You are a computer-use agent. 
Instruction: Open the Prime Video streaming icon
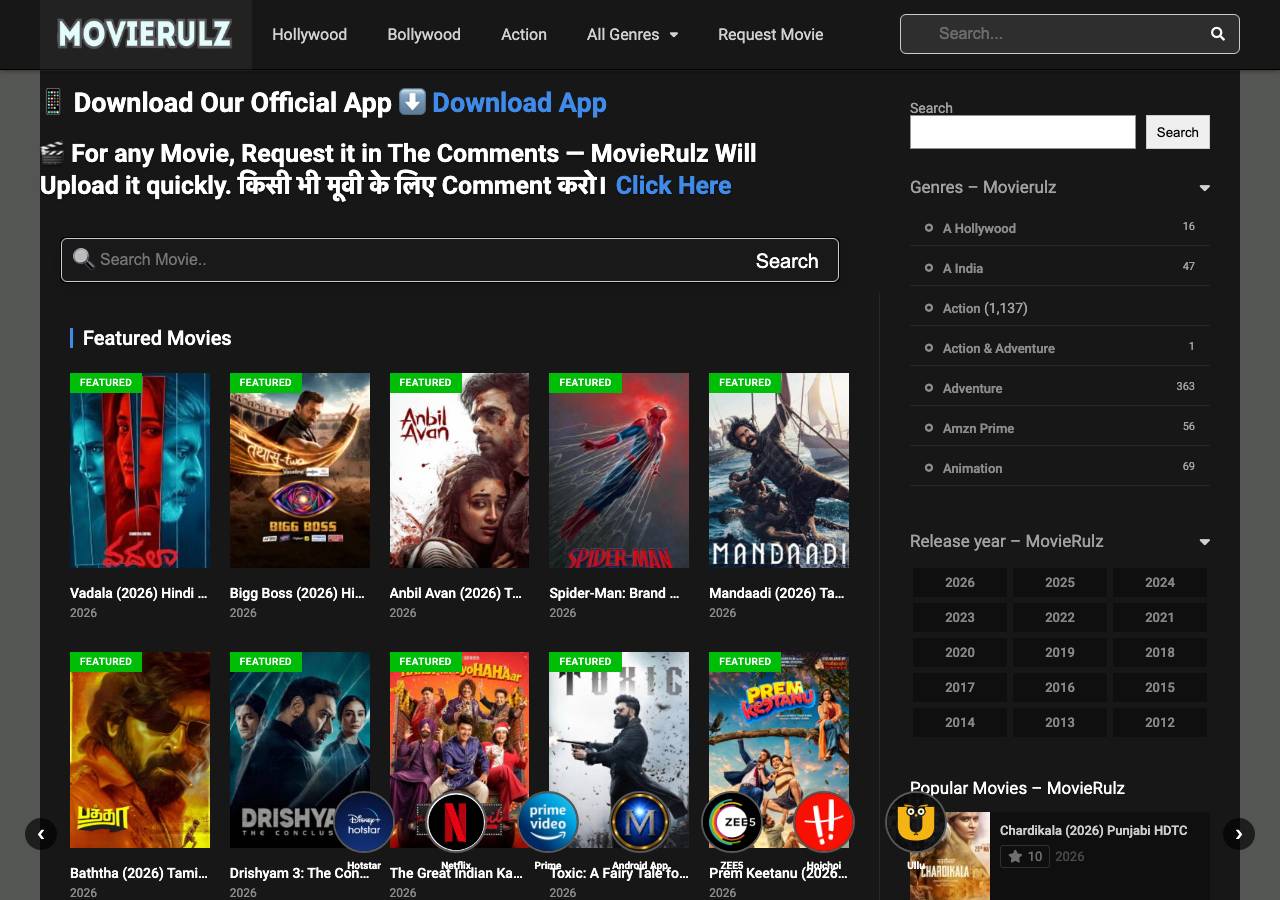tap(548, 823)
